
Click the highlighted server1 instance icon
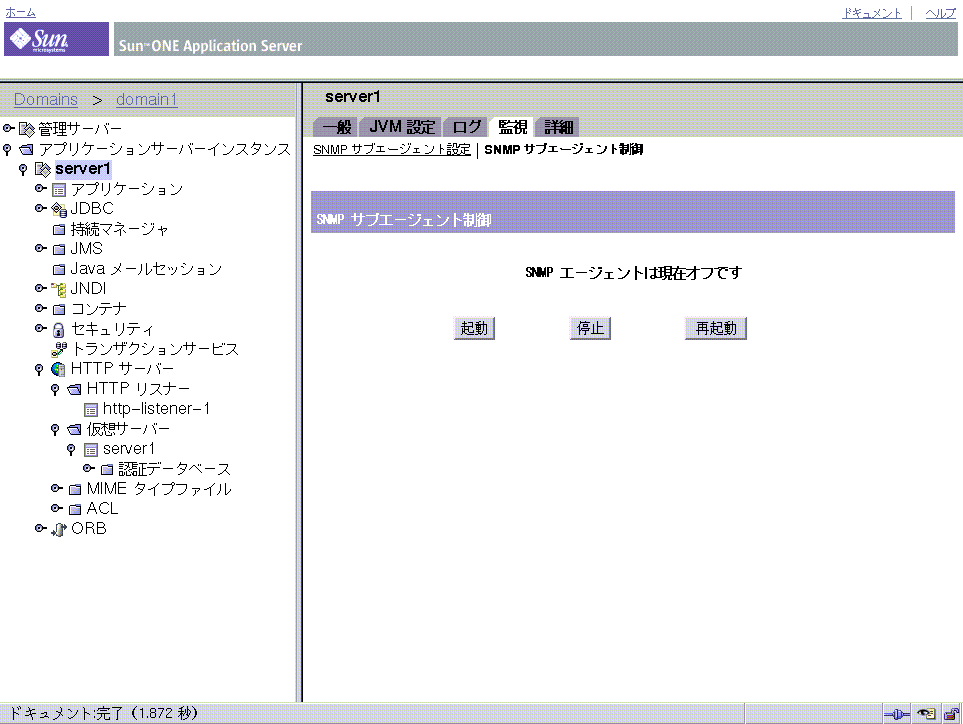[x=42, y=169]
